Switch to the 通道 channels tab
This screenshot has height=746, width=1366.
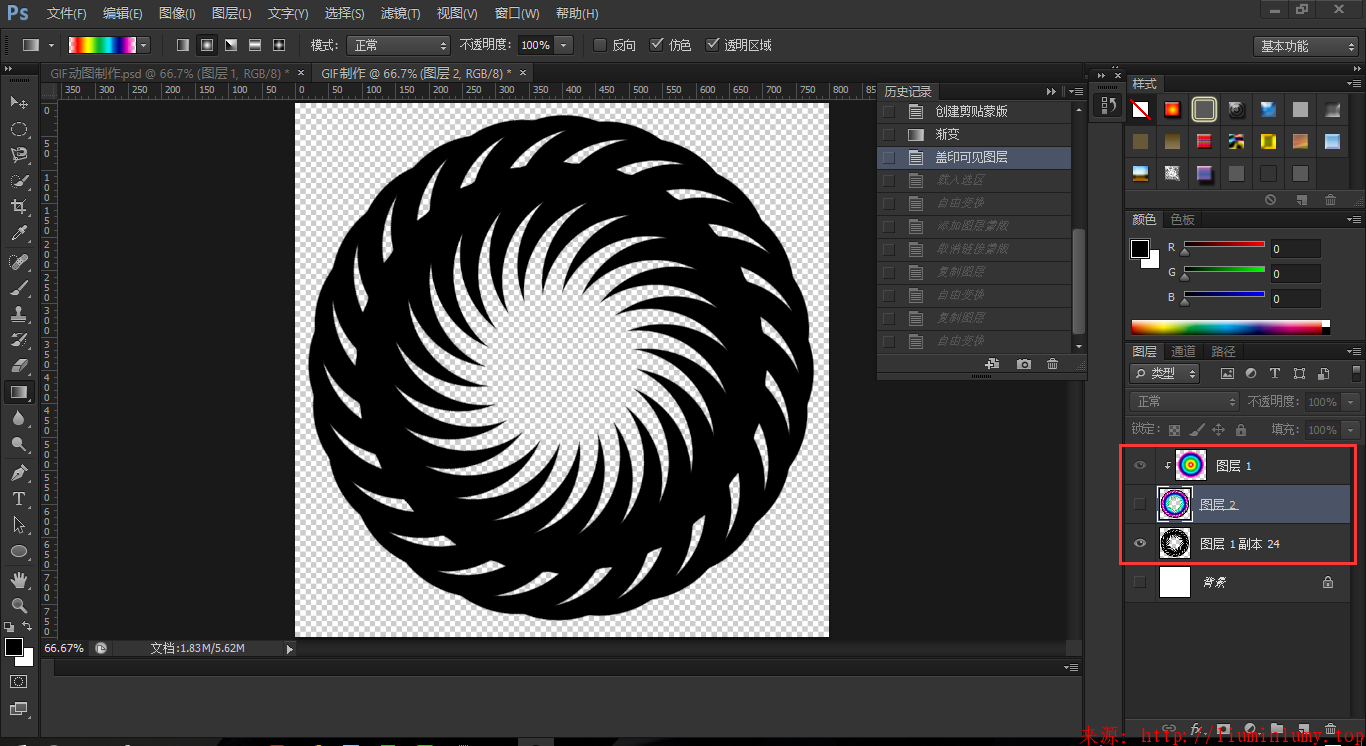[x=1183, y=351]
